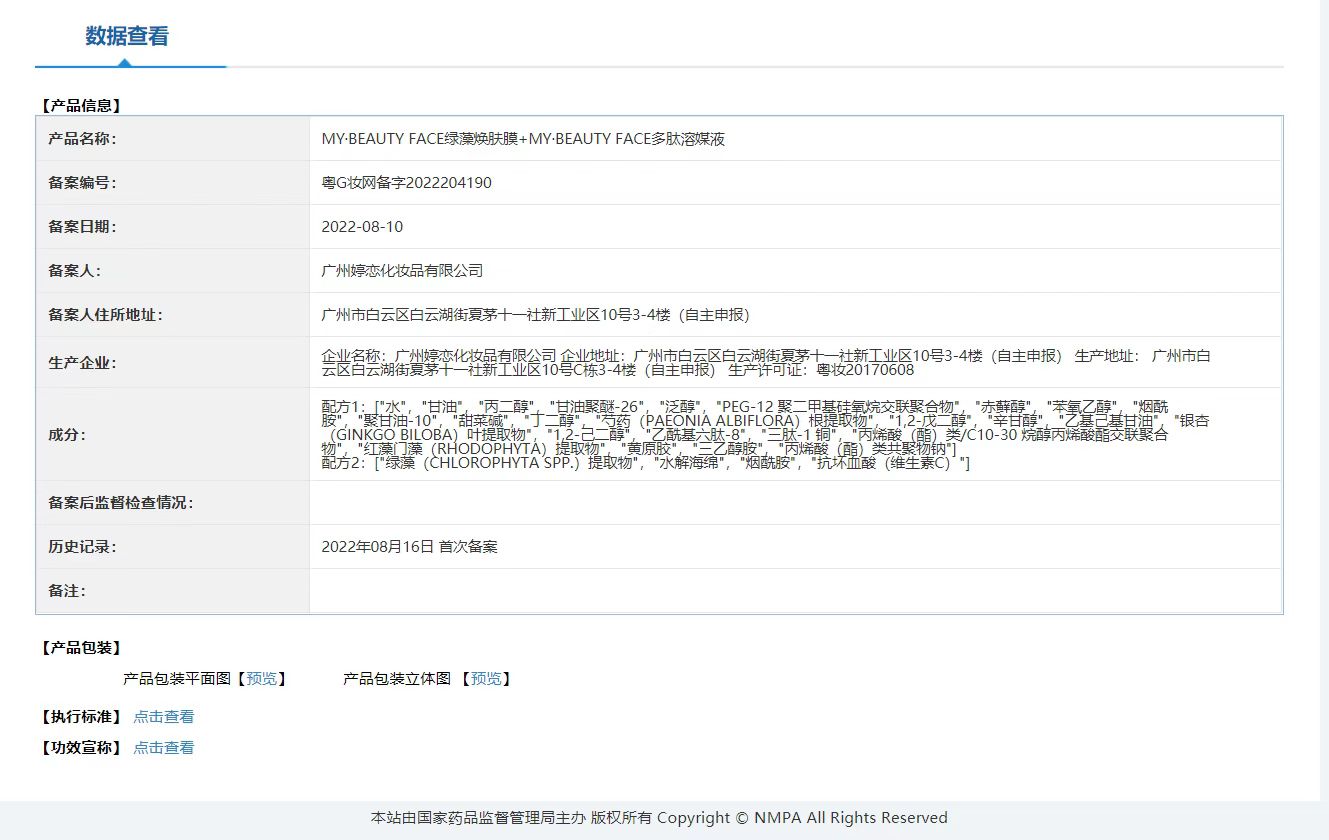Select the 【产品信息】 section heading
The image size is (1329, 840).
pyautogui.click(x=81, y=105)
